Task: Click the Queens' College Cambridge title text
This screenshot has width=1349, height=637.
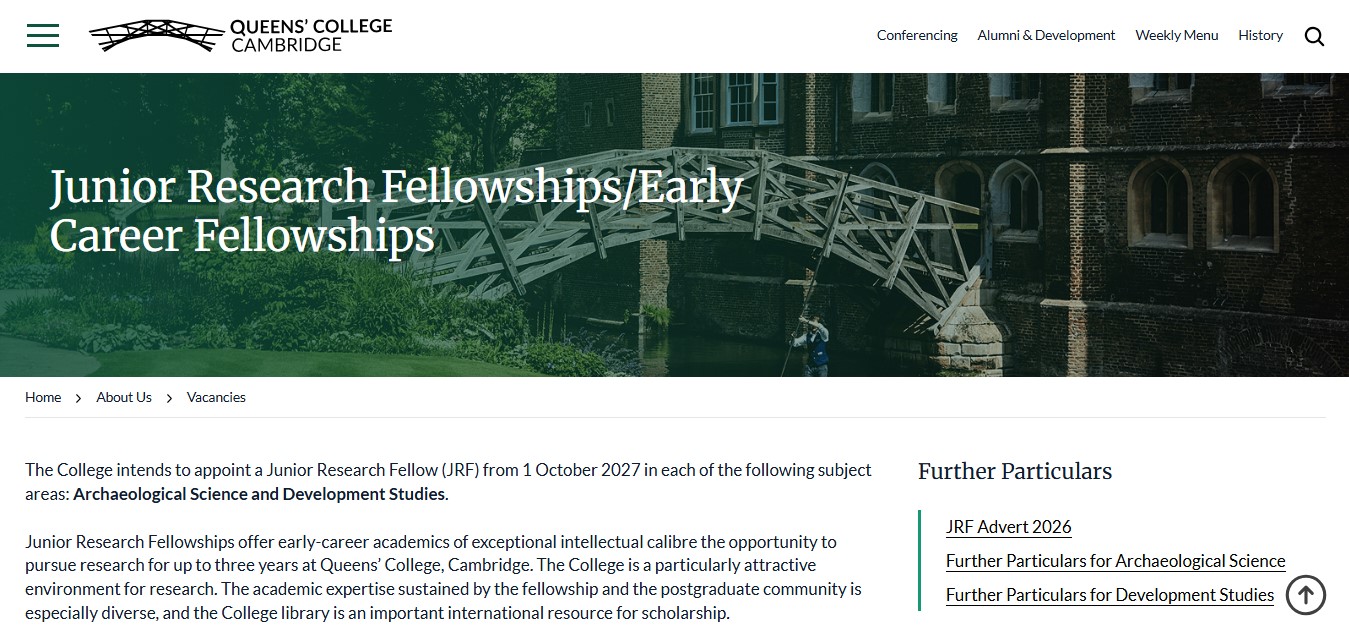Action: pyautogui.click(x=311, y=35)
